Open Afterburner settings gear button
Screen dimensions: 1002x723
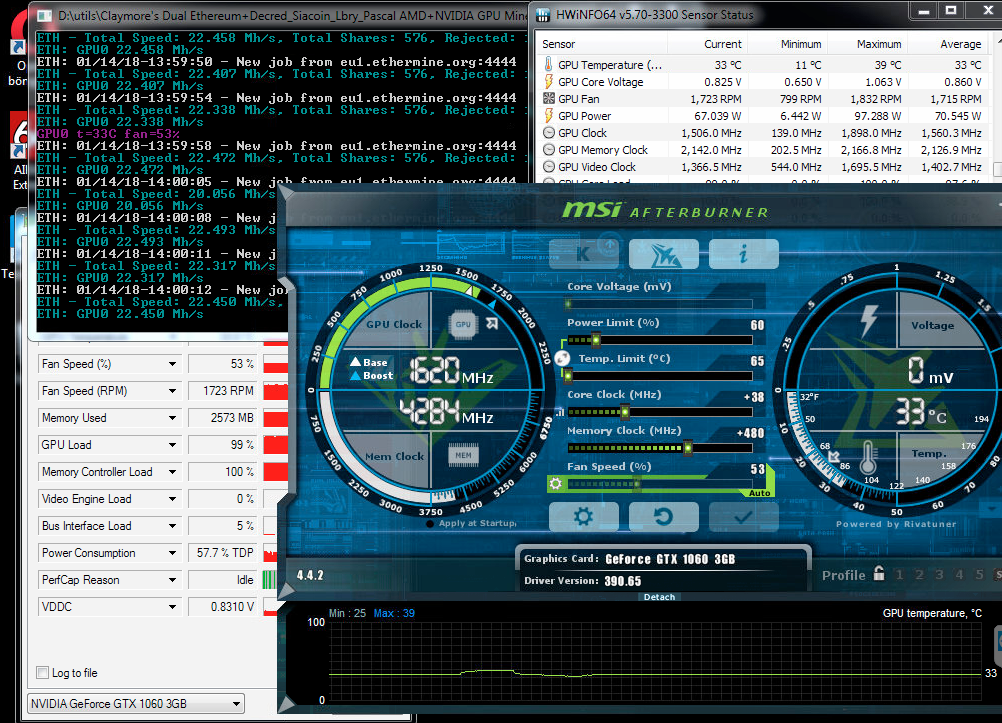coord(583,517)
